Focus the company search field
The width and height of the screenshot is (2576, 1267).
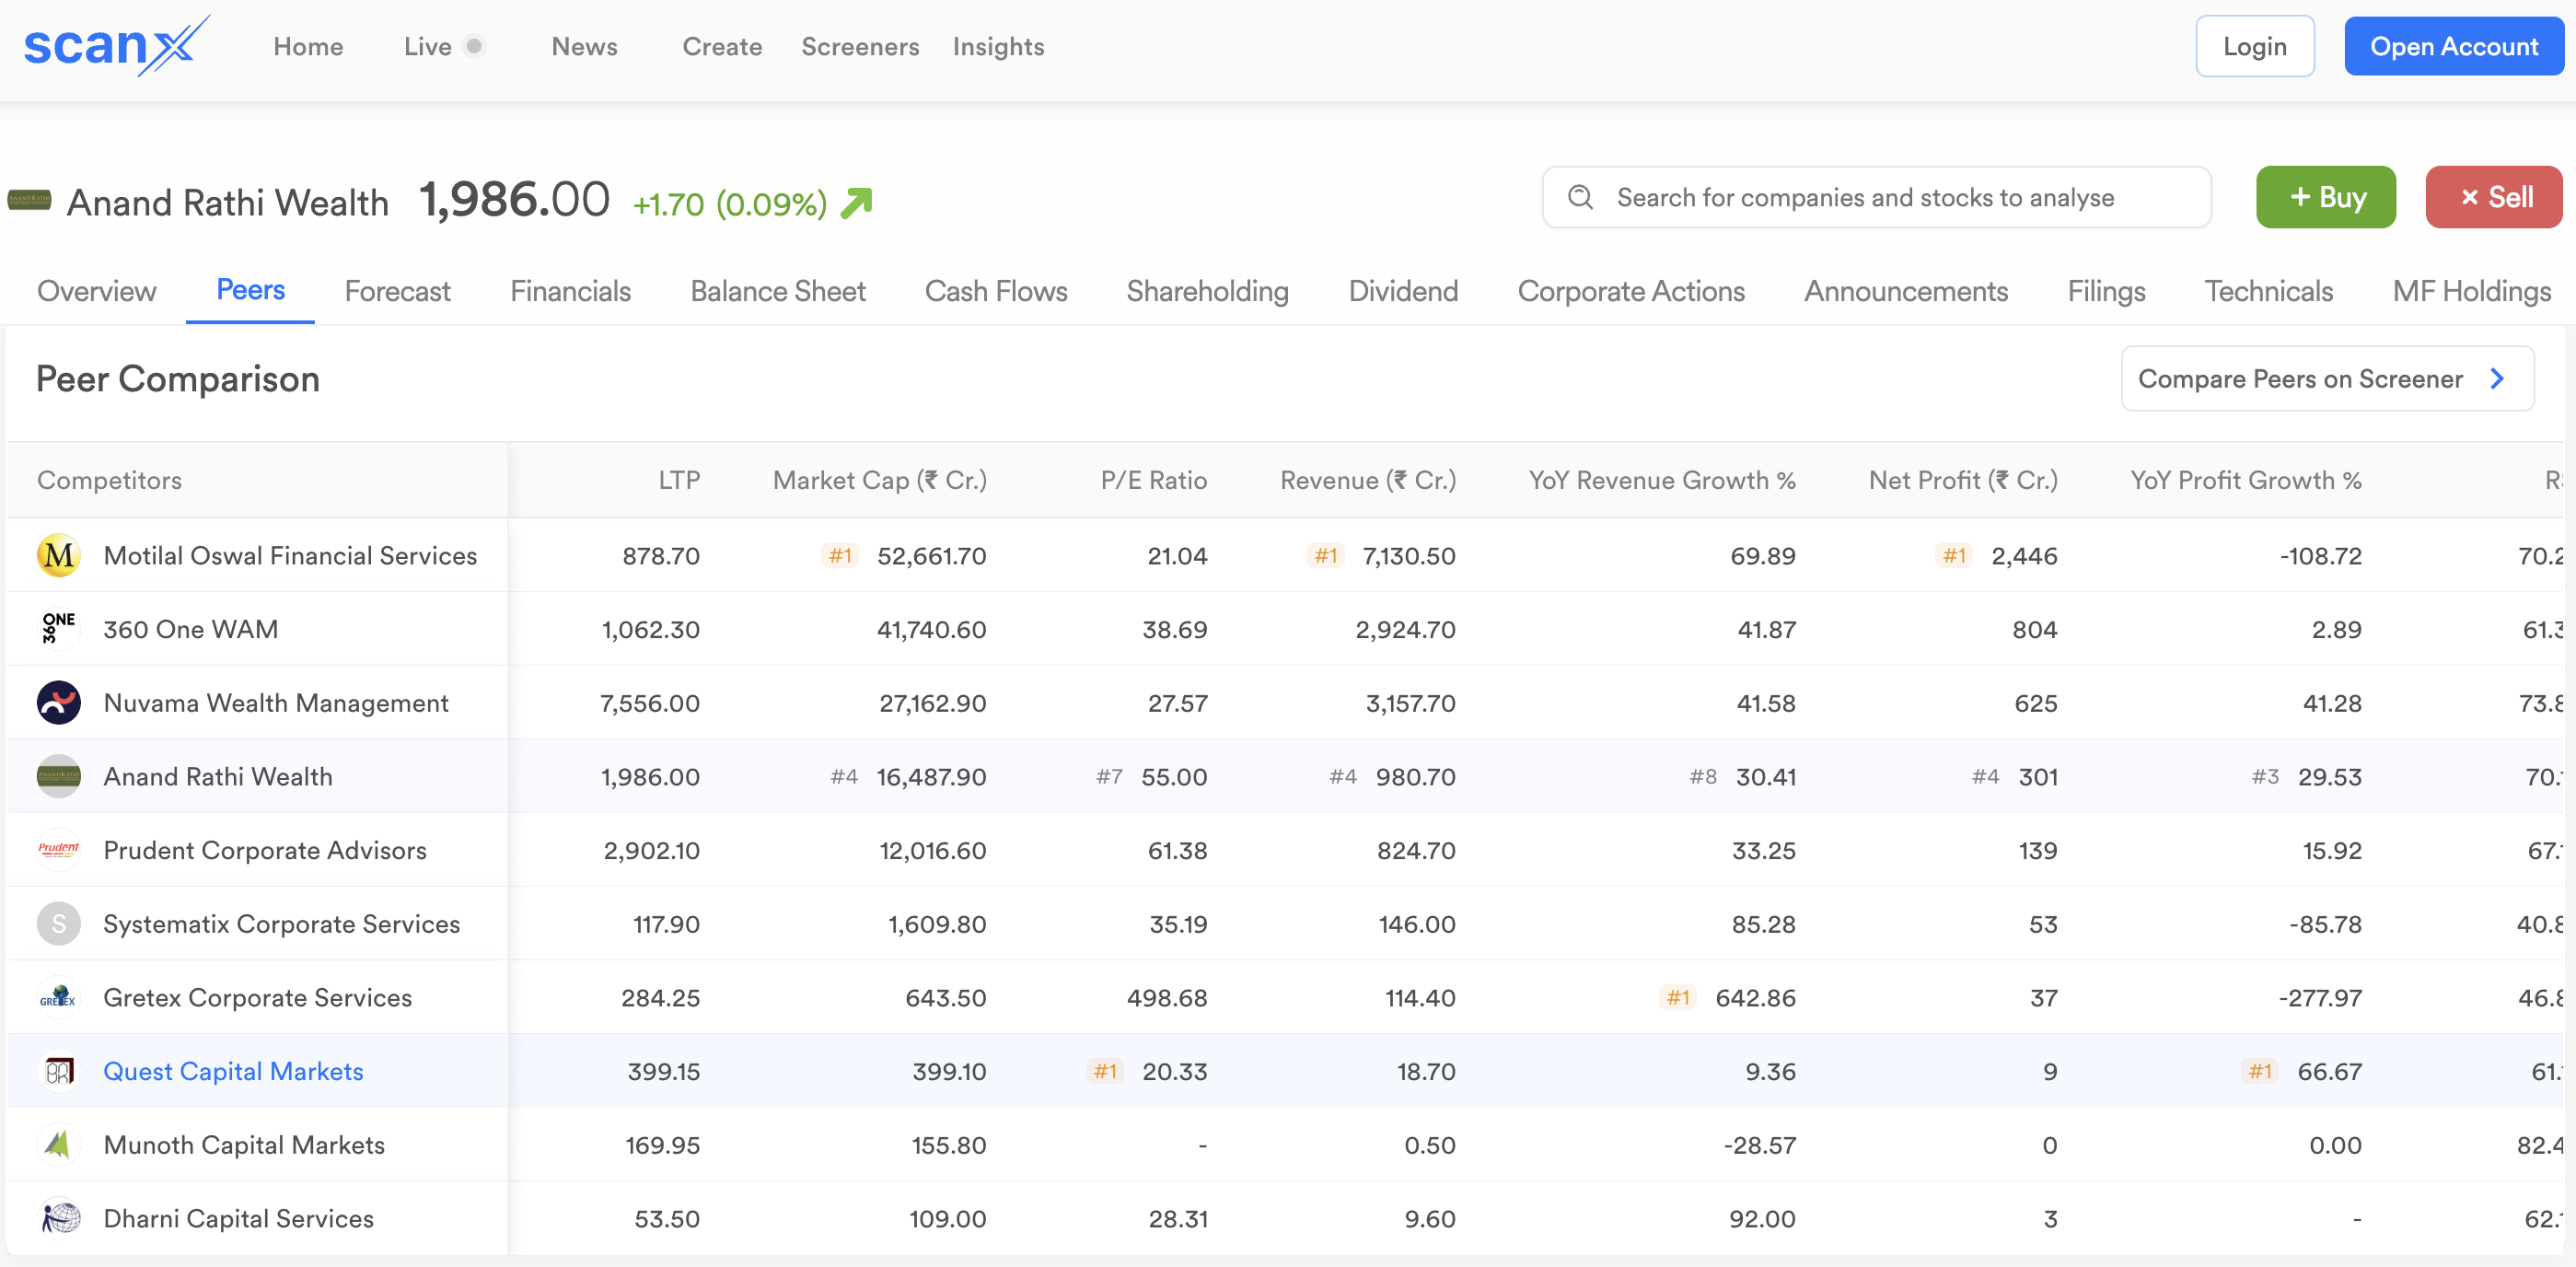click(x=1876, y=197)
